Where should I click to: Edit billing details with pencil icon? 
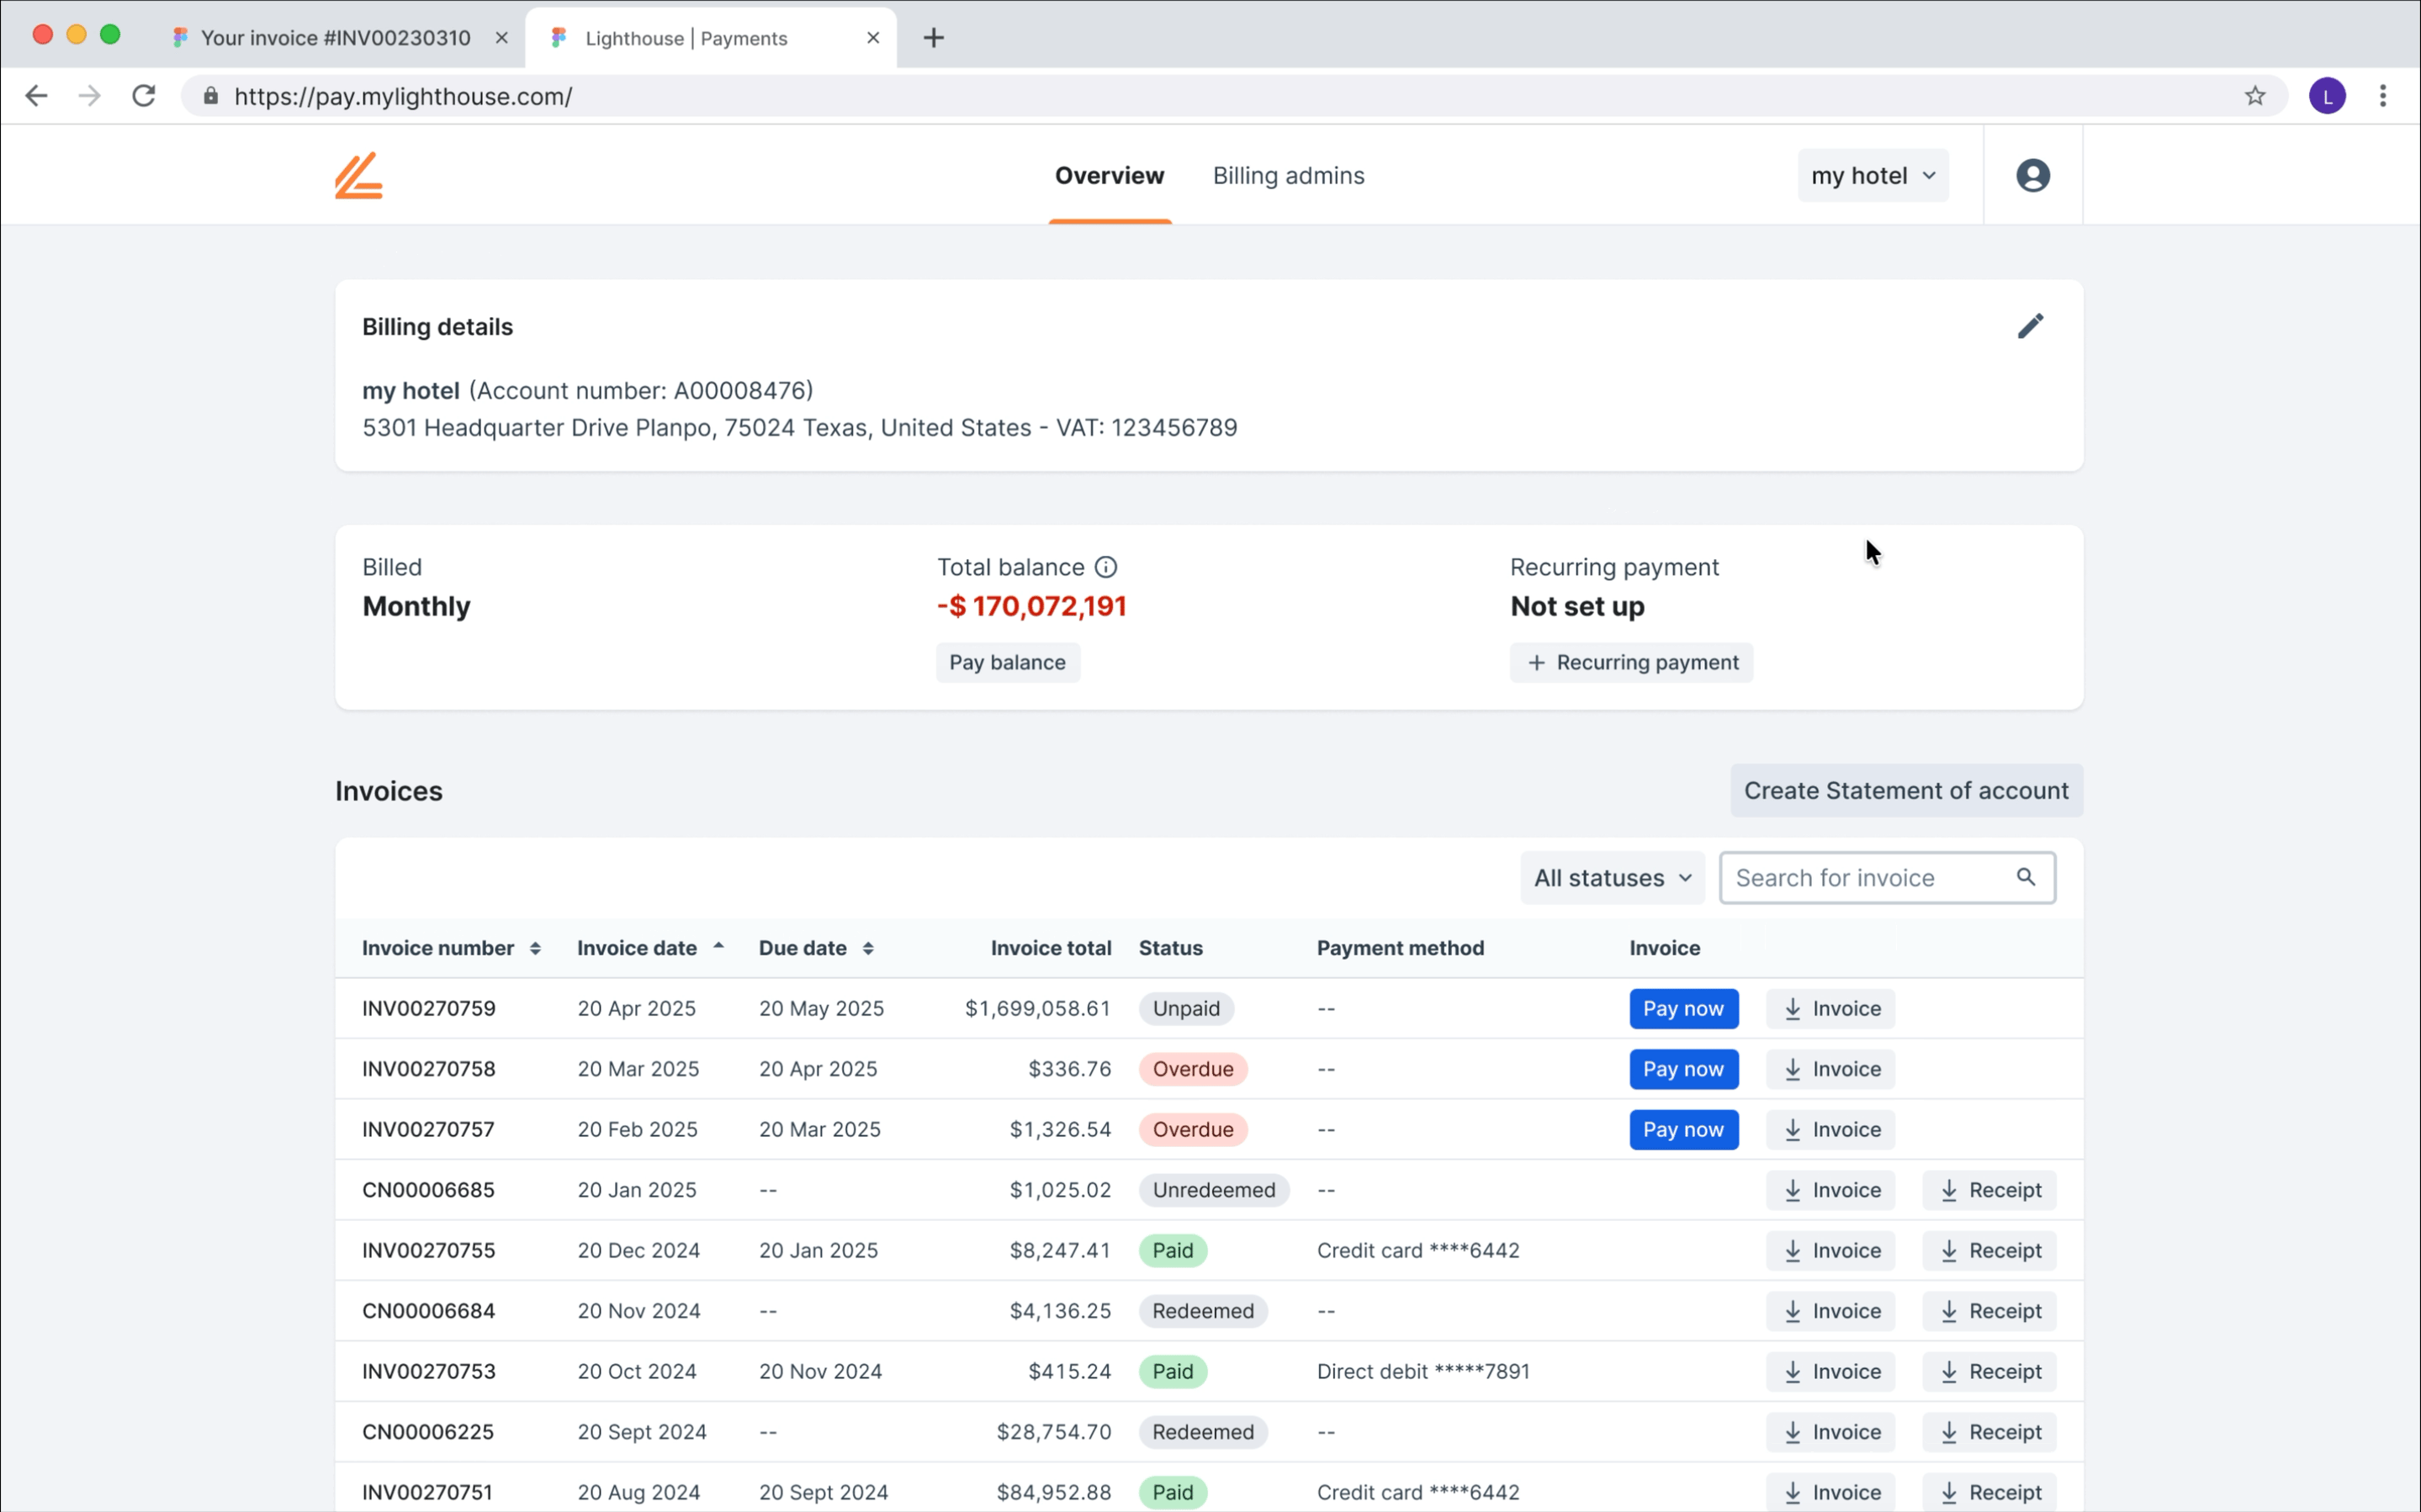[2030, 326]
